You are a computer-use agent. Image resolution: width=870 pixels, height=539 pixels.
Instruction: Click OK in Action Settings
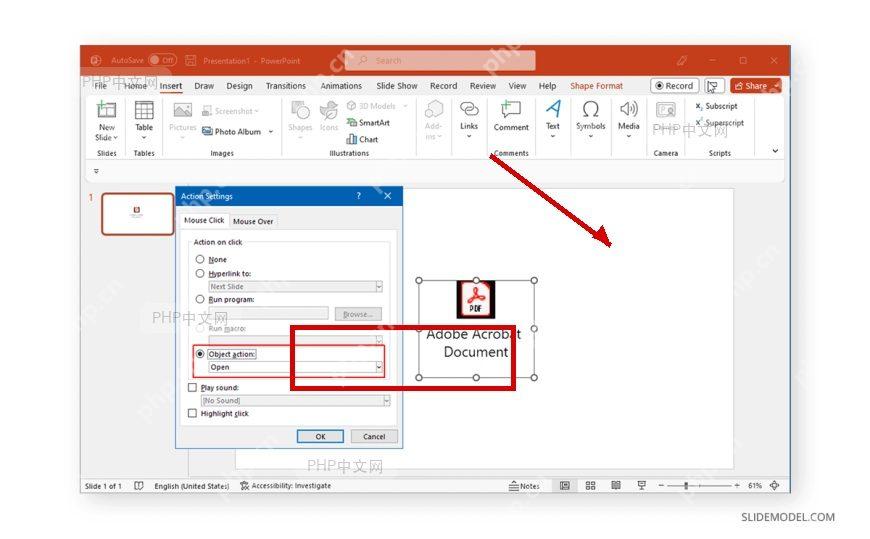pos(320,436)
